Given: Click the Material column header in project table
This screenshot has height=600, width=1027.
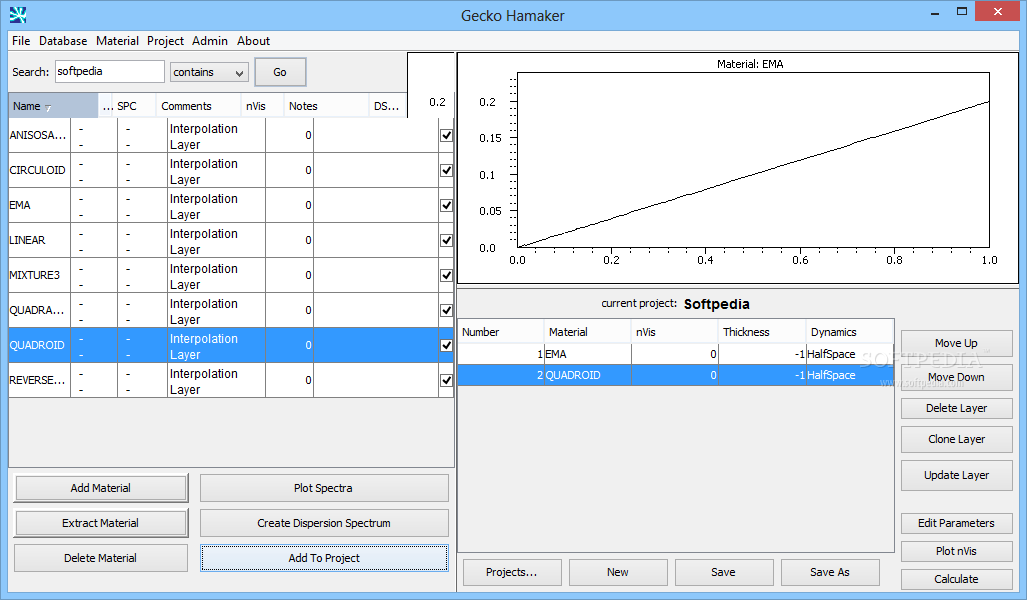Looking at the screenshot, I should pyautogui.click(x=588, y=332).
